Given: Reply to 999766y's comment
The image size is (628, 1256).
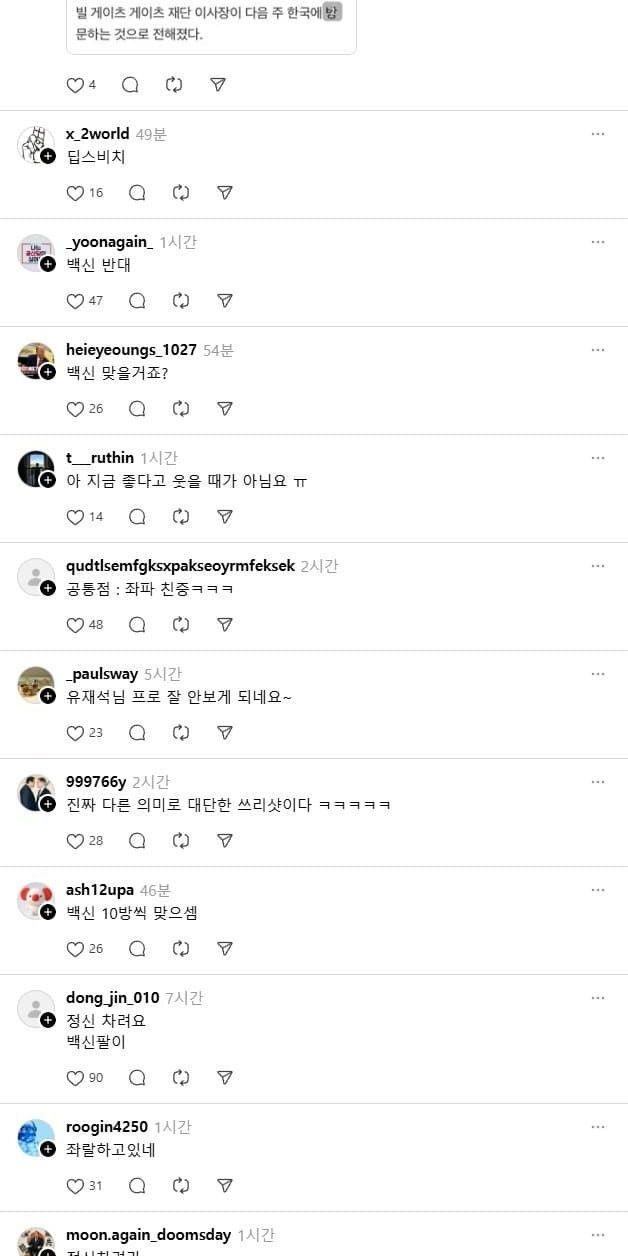Looking at the screenshot, I should (x=137, y=841).
